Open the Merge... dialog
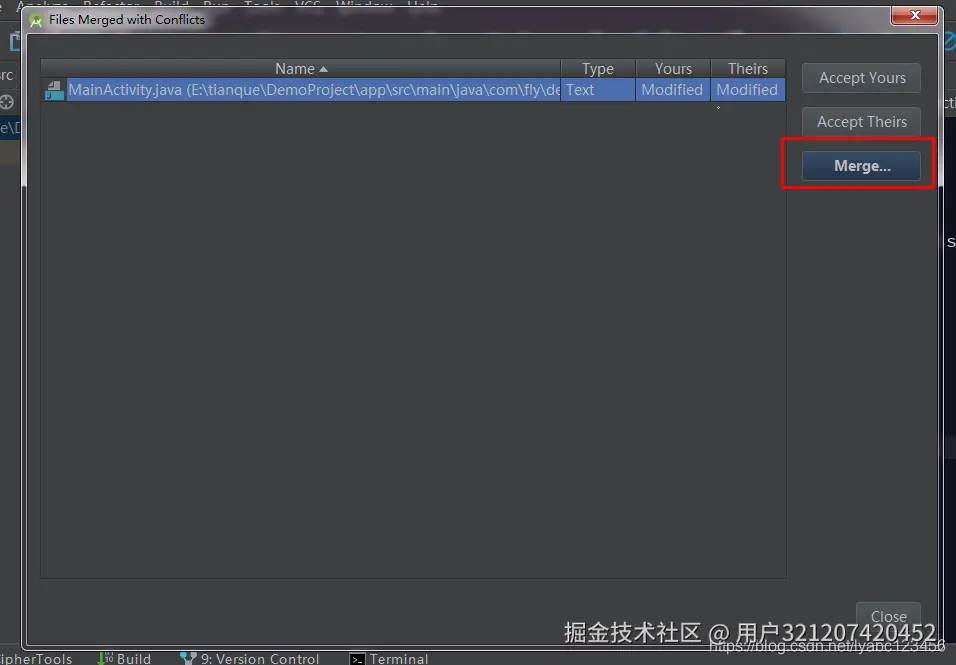The image size is (956, 665). 861,166
